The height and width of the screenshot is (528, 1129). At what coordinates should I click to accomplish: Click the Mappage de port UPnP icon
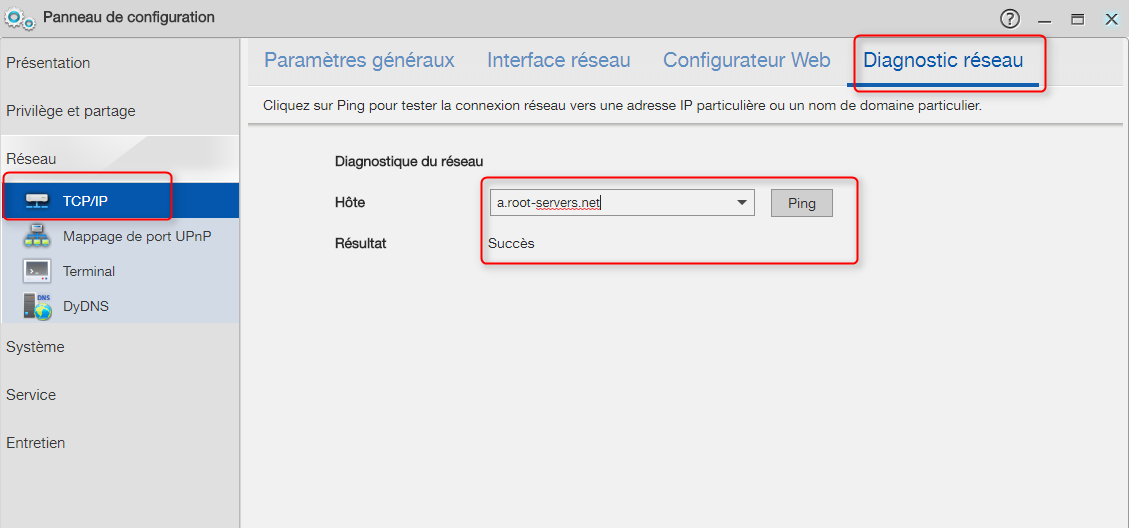tap(37, 236)
